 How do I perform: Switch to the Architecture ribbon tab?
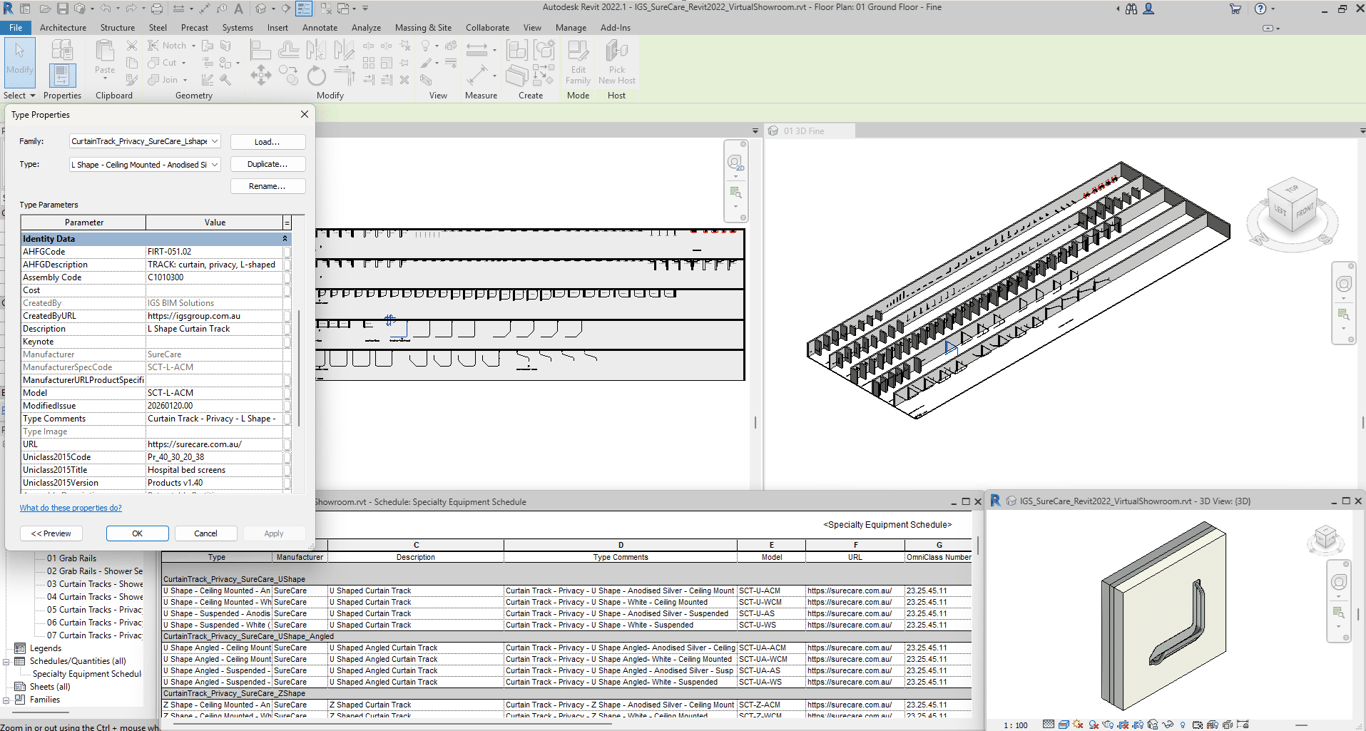(63, 28)
